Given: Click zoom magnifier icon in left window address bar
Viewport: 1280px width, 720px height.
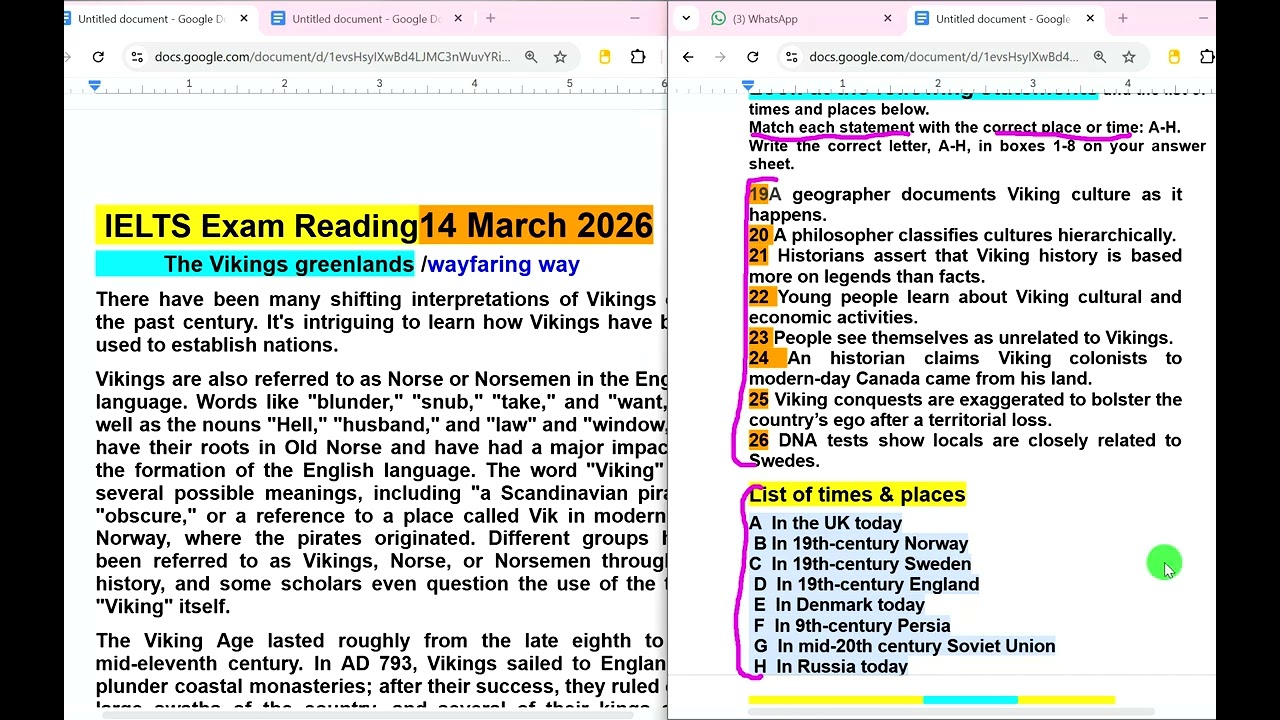Looking at the screenshot, I should coord(531,57).
